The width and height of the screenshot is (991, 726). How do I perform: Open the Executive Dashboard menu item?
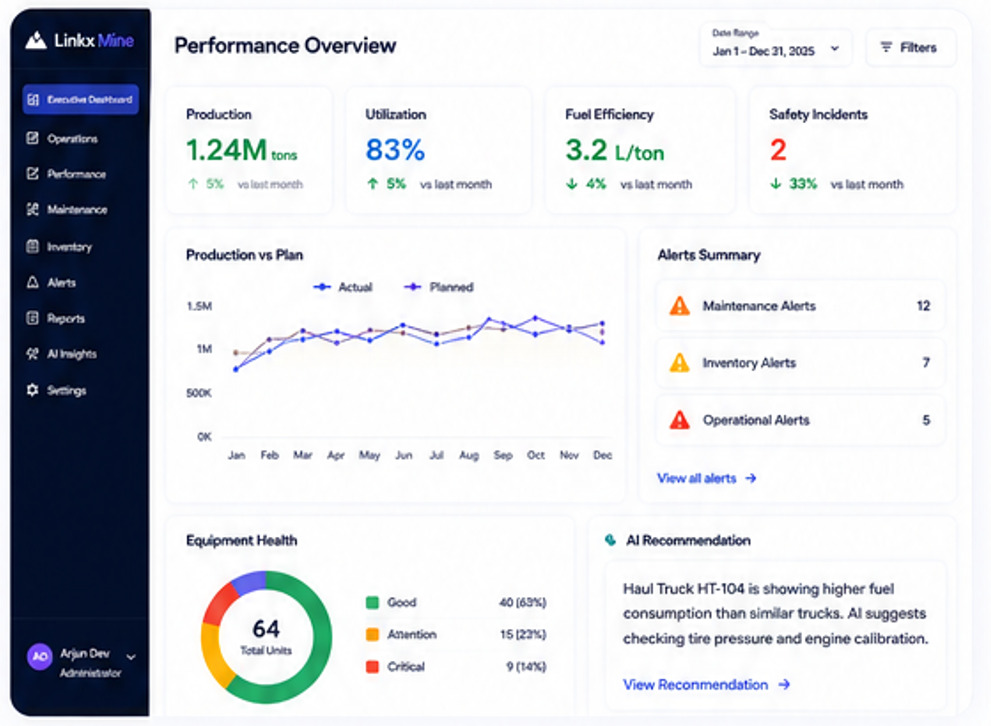[81, 100]
